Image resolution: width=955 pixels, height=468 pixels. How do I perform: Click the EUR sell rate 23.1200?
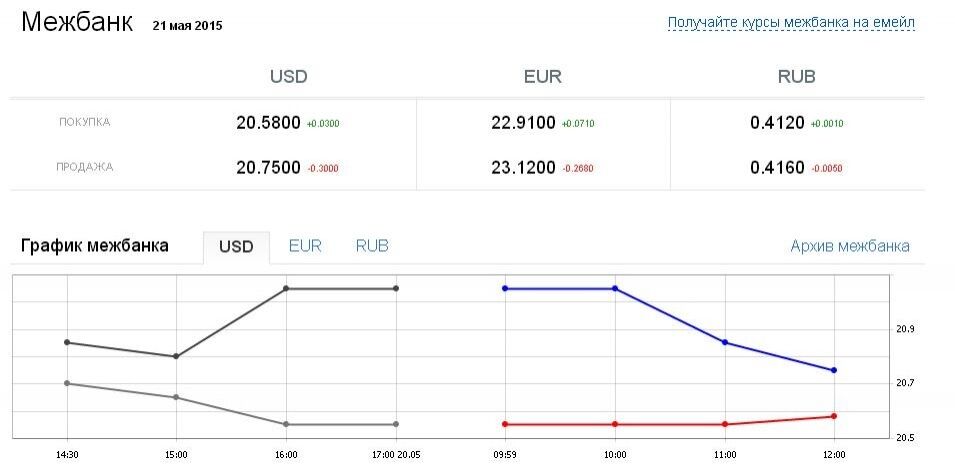pos(523,168)
